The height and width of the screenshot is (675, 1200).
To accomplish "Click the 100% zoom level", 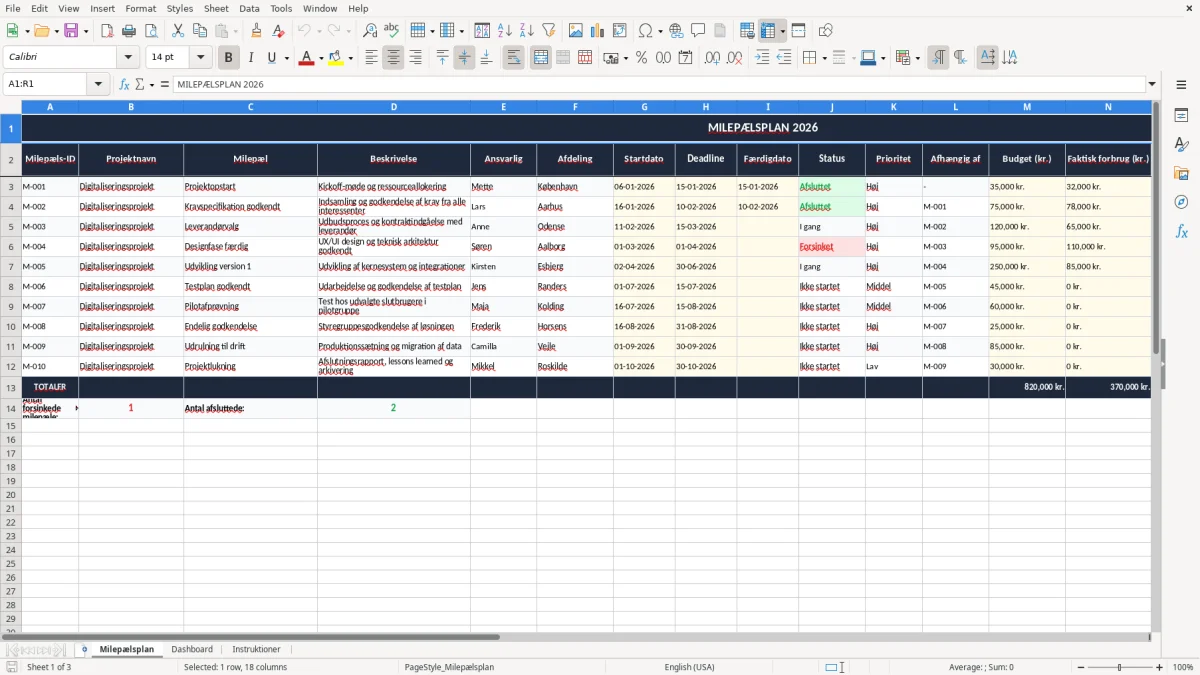I will [1183, 667].
